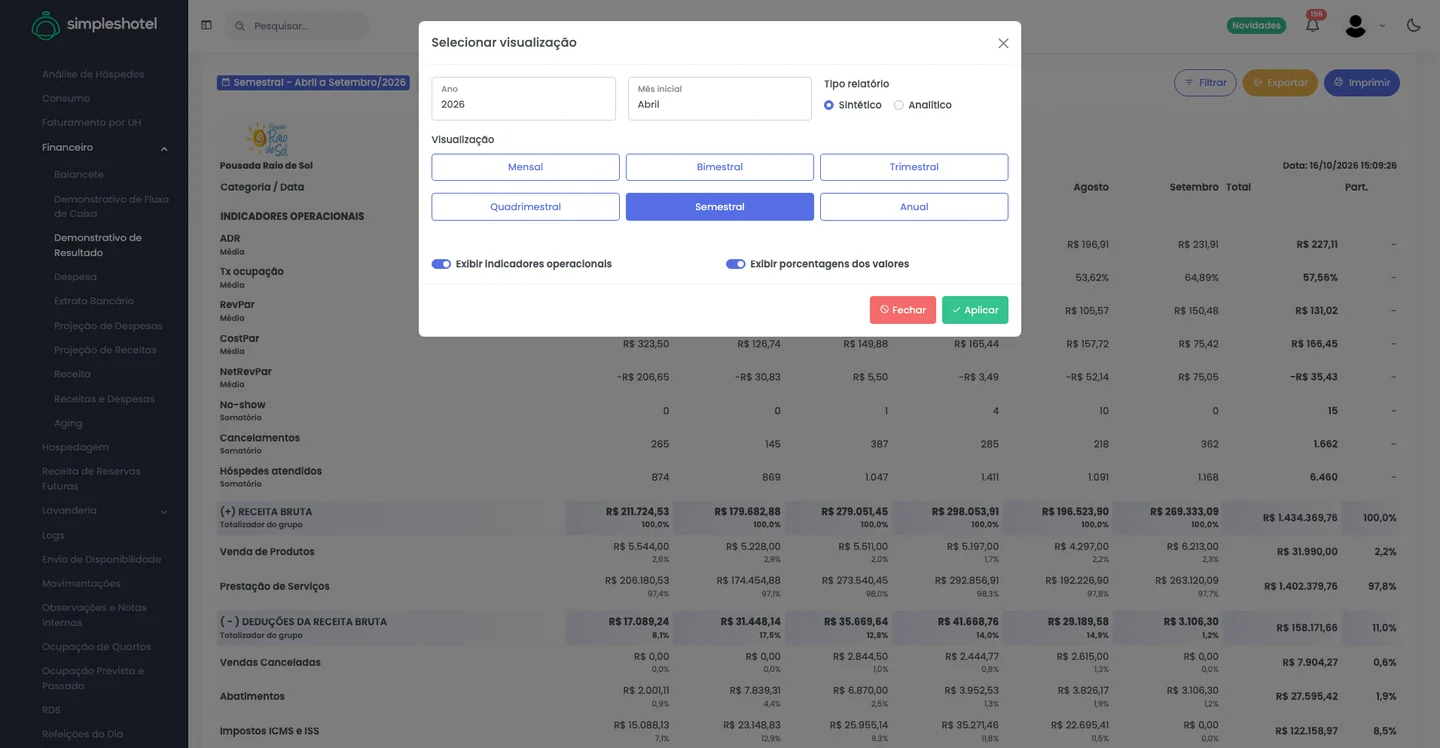Open Demonstrativo de Fluxo de Caixa
Viewport: 1440px width, 748px height.
click(111, 206)
